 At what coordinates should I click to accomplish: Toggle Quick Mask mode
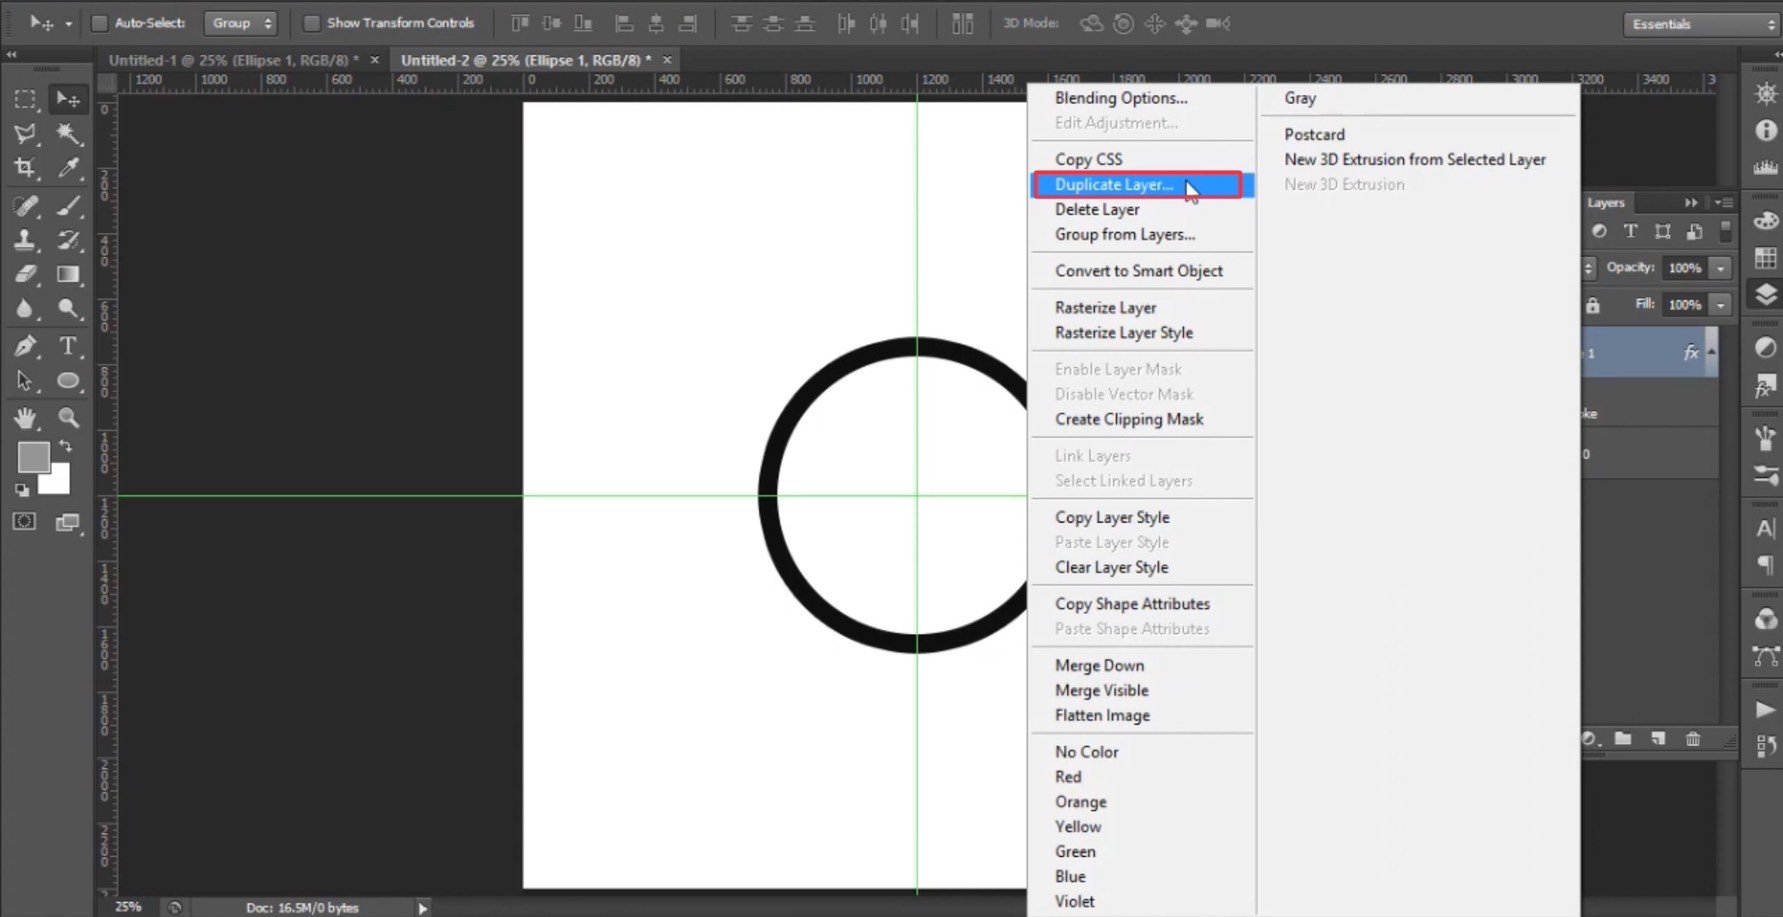(x=25, y=522)
